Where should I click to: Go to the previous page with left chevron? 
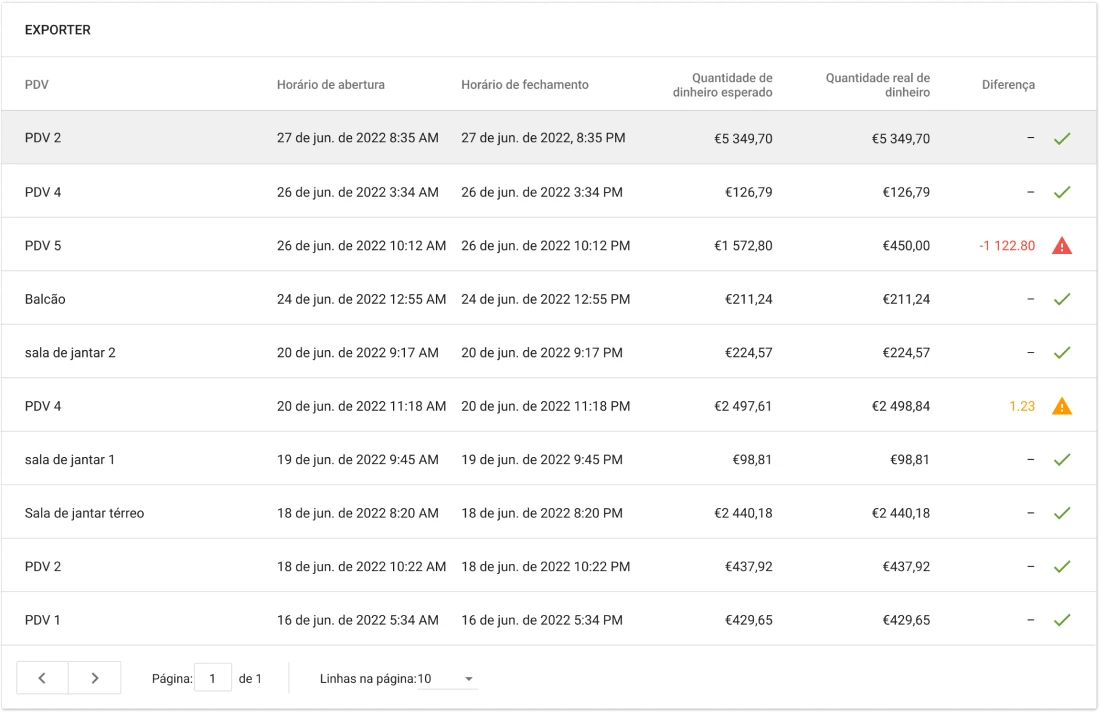[42, 678]
